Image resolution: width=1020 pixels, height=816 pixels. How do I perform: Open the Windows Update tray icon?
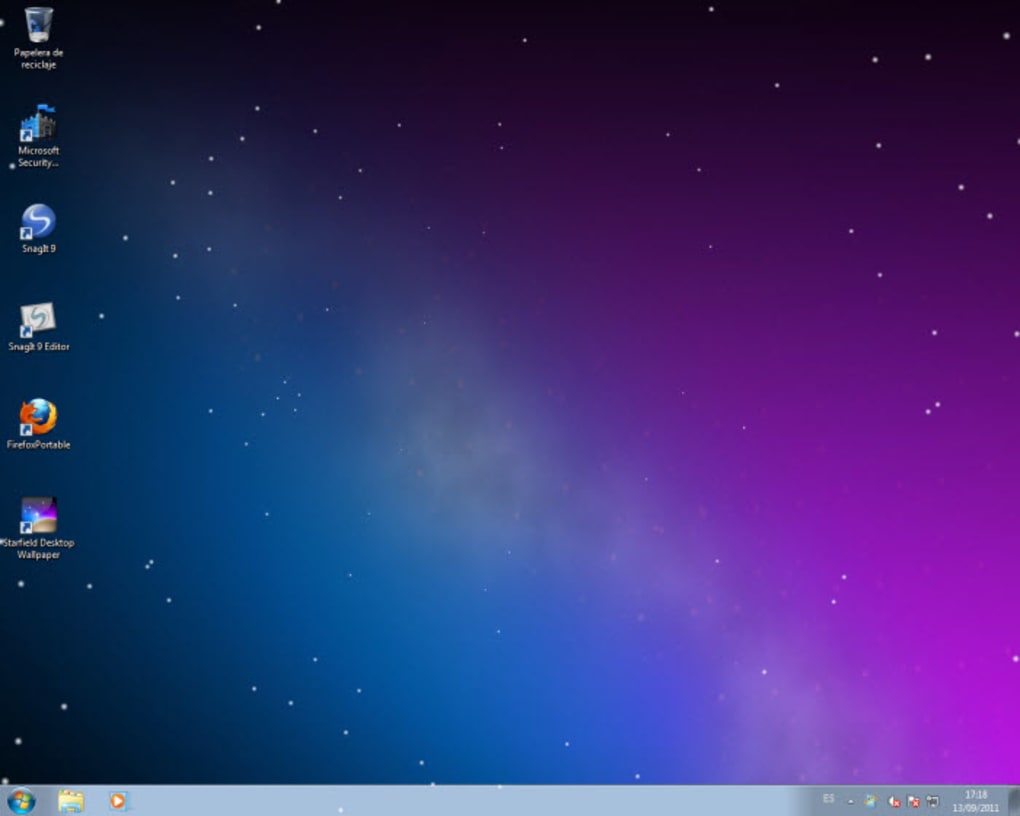point(871,801)
